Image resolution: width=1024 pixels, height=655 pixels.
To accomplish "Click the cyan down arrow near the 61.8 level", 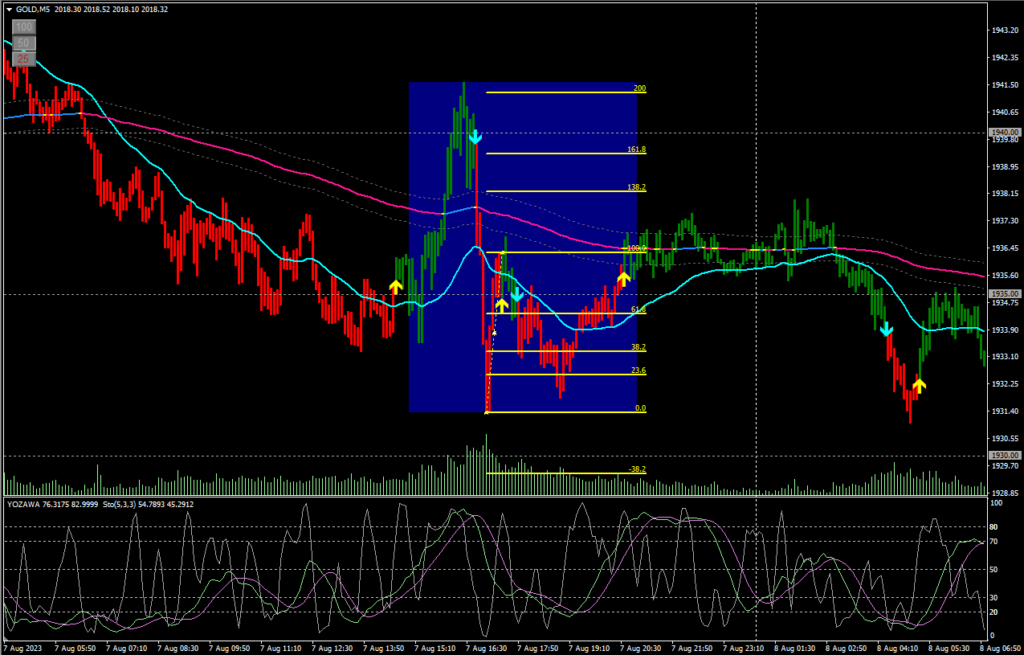I will click(517, 294).
